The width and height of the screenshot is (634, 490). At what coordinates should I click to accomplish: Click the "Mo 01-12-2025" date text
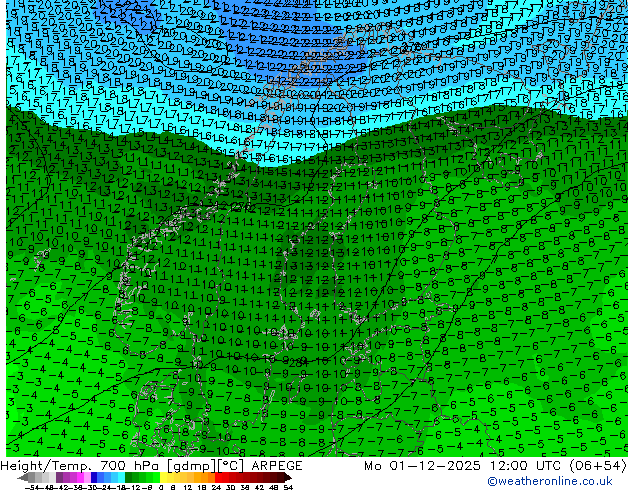(x=423, y=466)
